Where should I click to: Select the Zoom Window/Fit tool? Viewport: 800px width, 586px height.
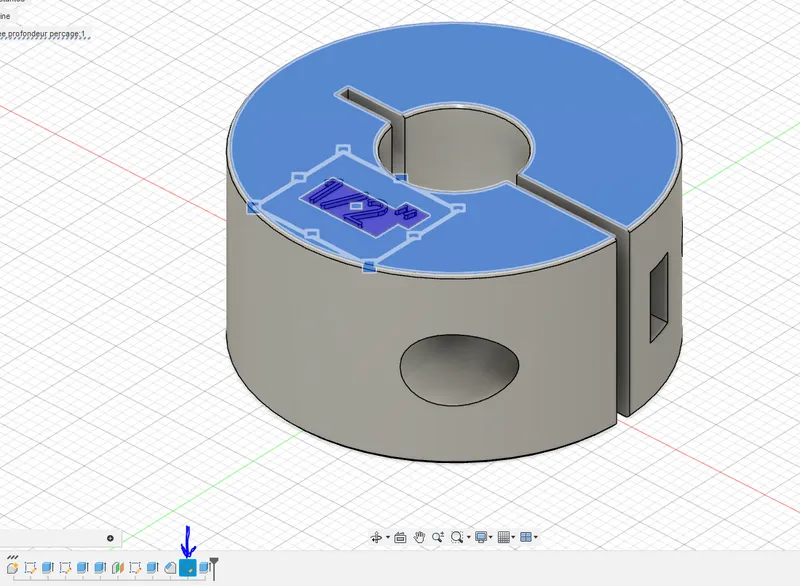point(457,537)
